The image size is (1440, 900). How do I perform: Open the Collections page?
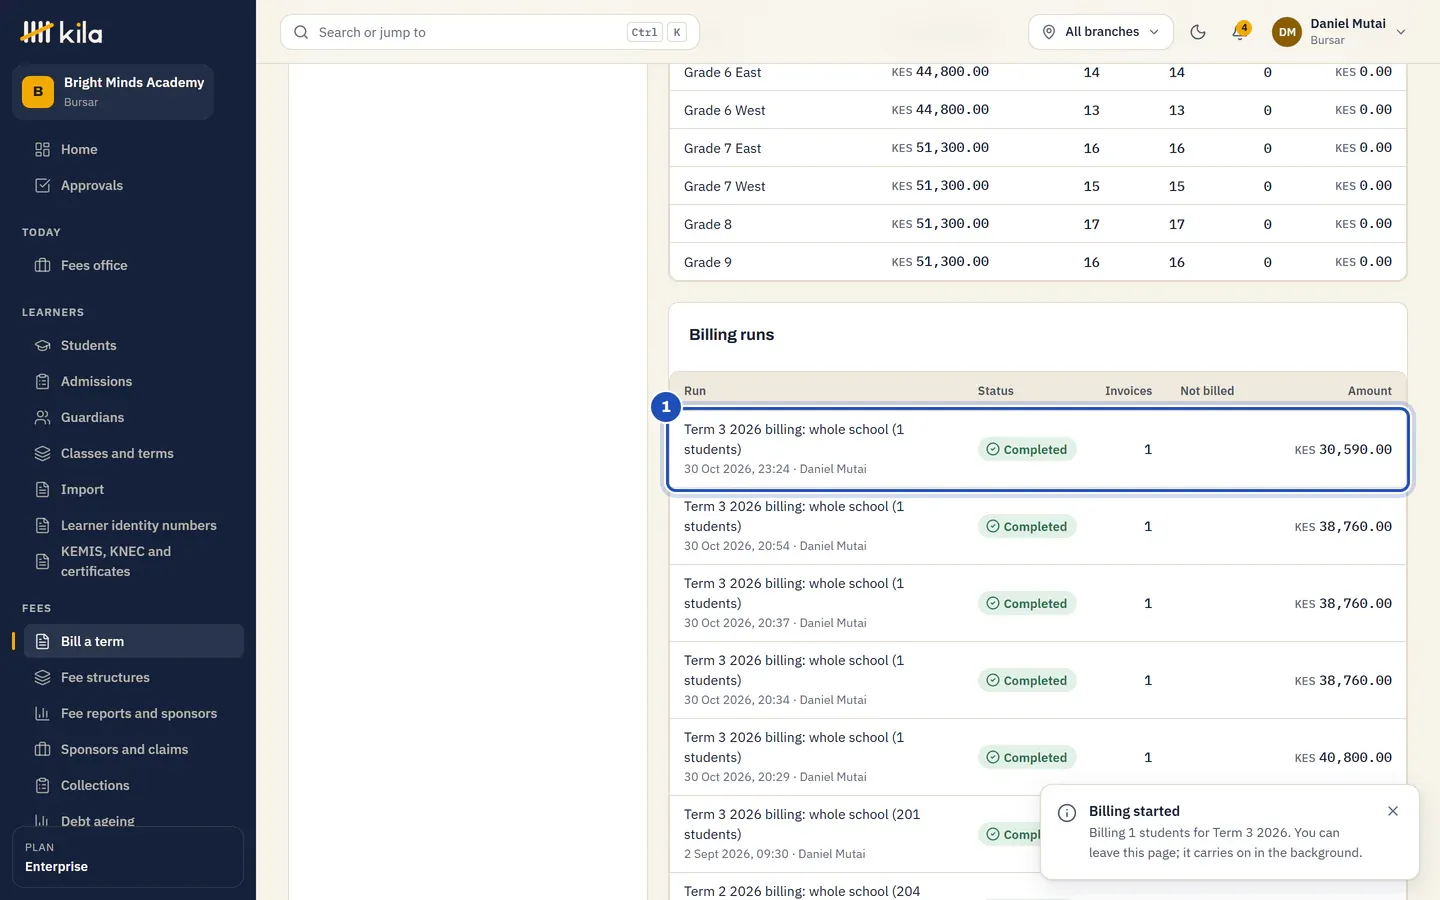134,785
